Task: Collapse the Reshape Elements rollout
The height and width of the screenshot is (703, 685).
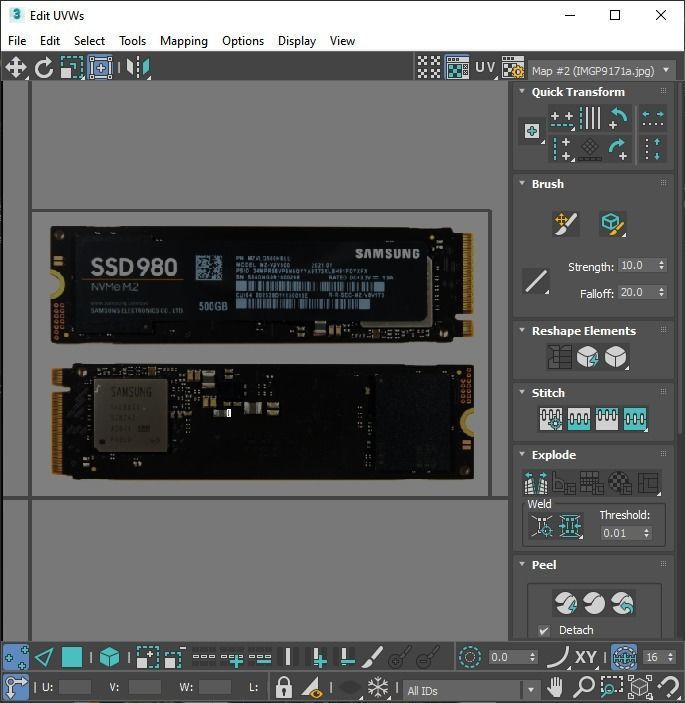Action: point(522,330)
